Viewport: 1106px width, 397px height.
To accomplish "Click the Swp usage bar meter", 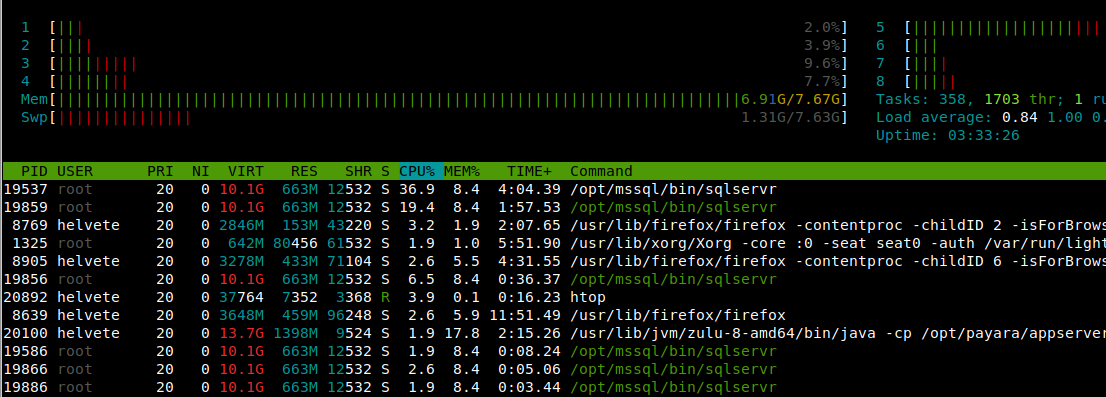I will pyautogui.click(x=434, y=117).
